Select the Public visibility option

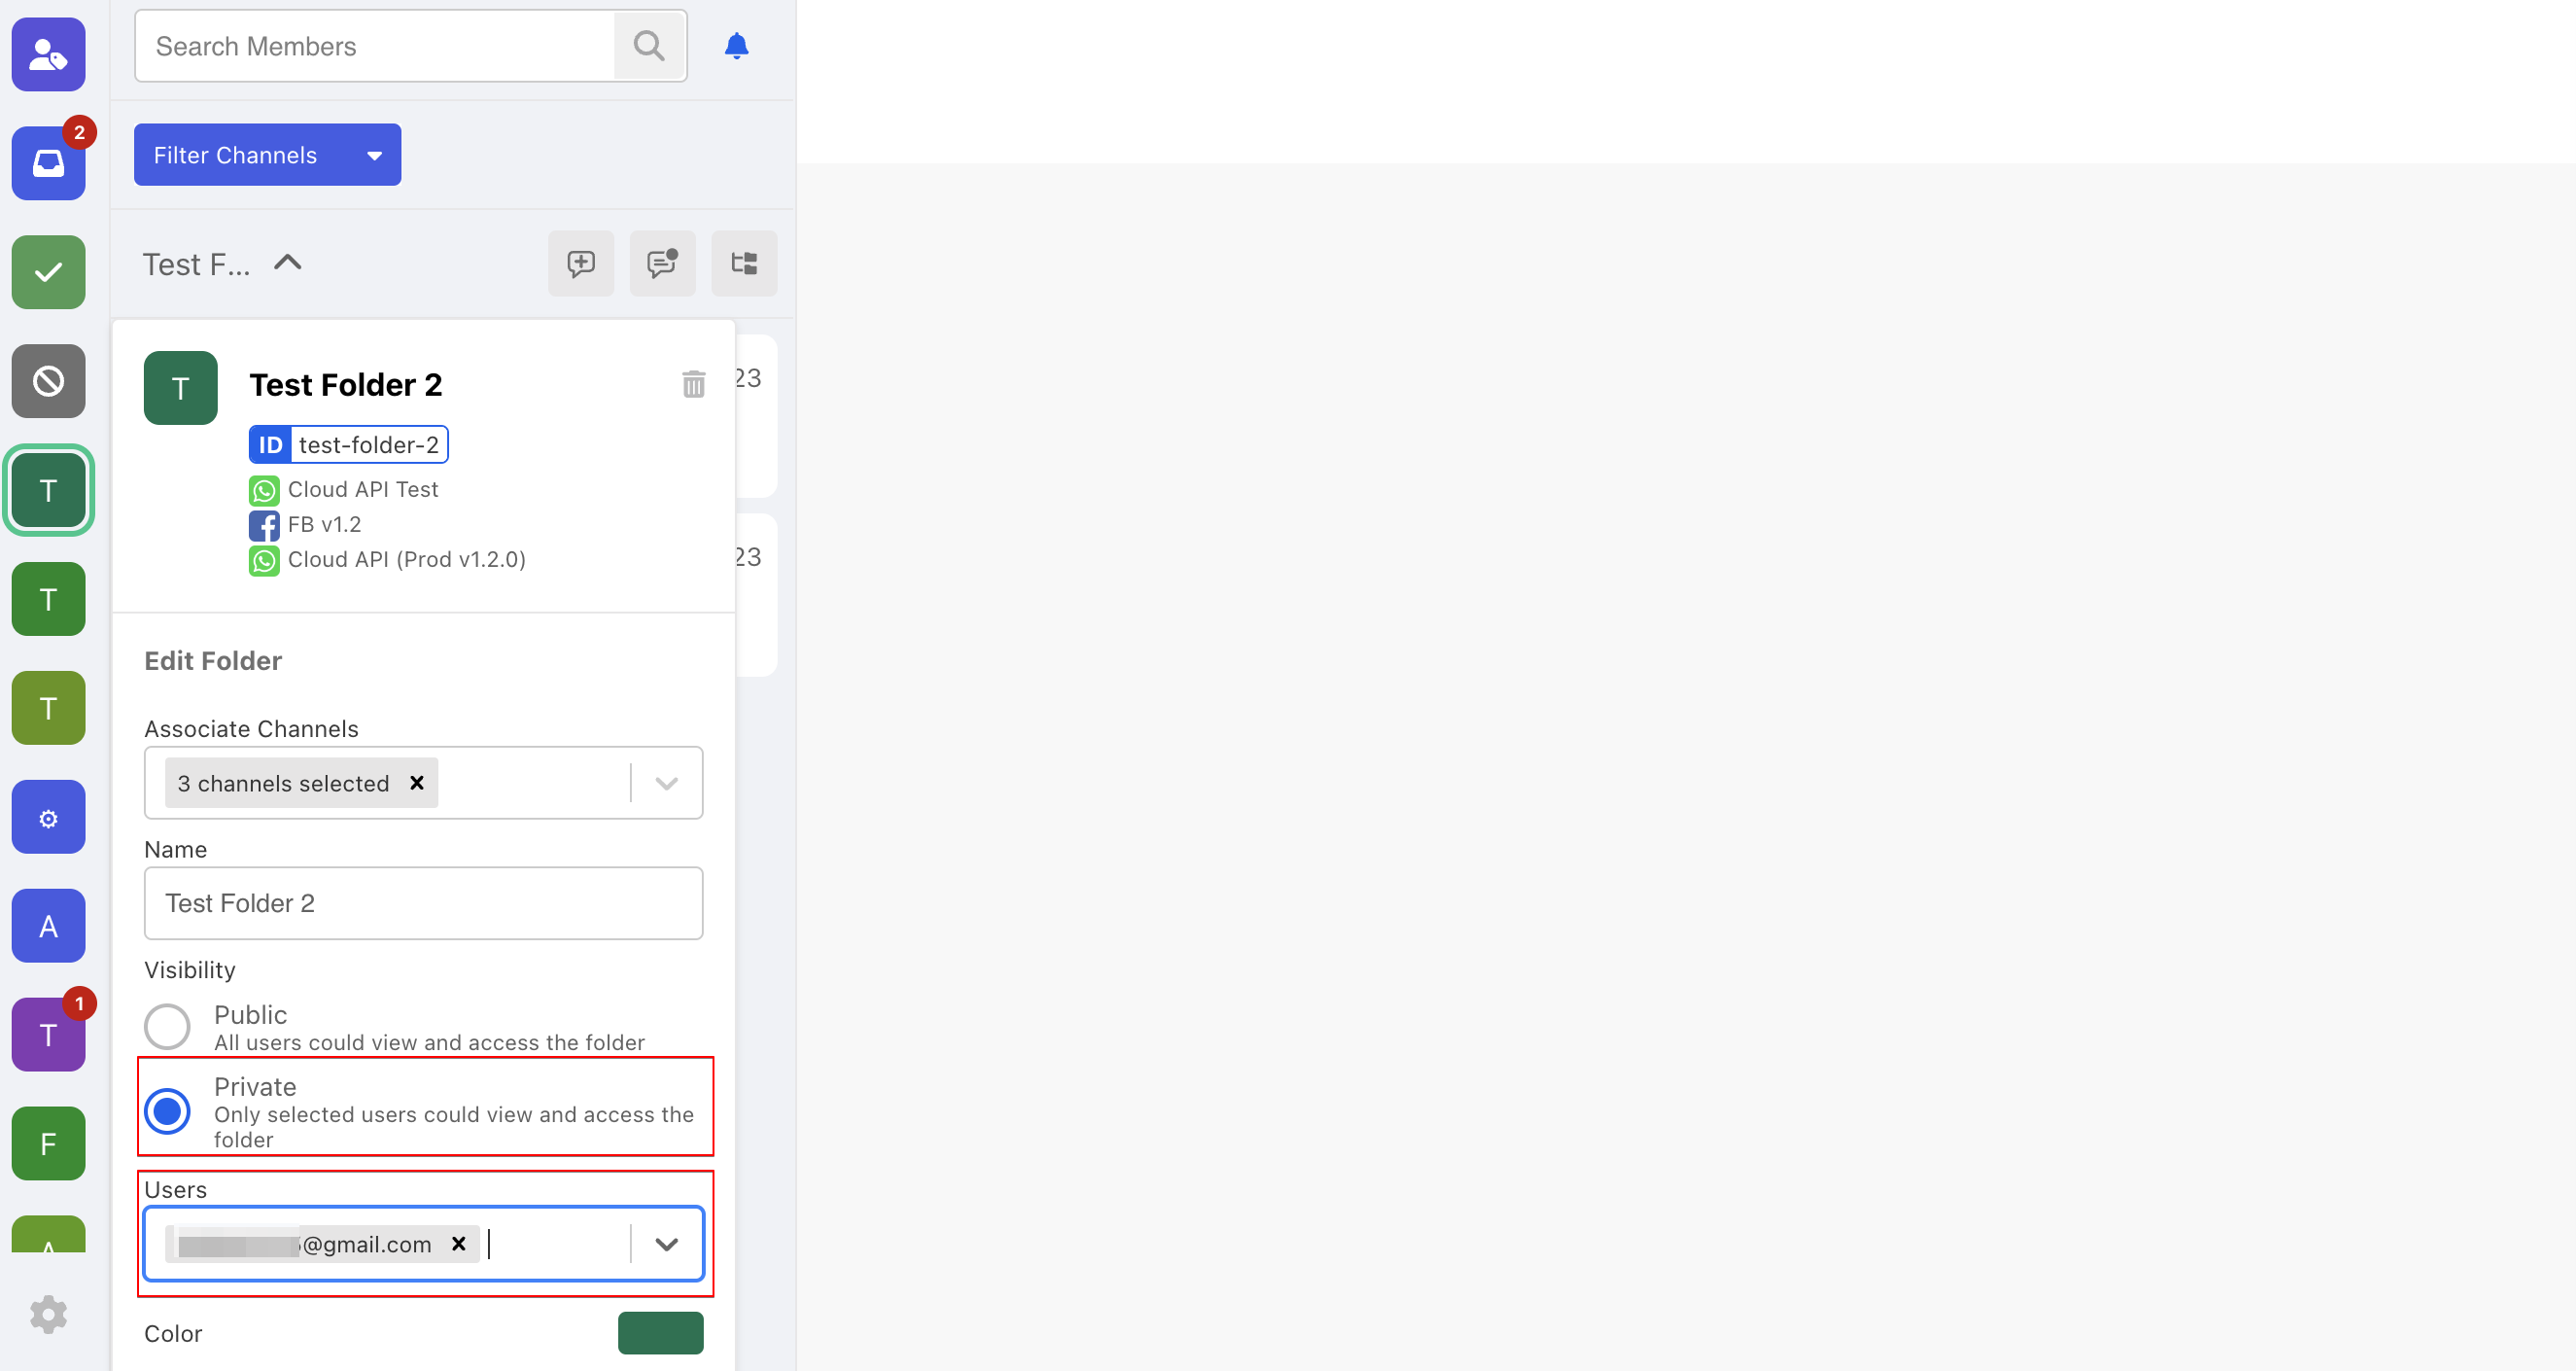[167, 1026]
